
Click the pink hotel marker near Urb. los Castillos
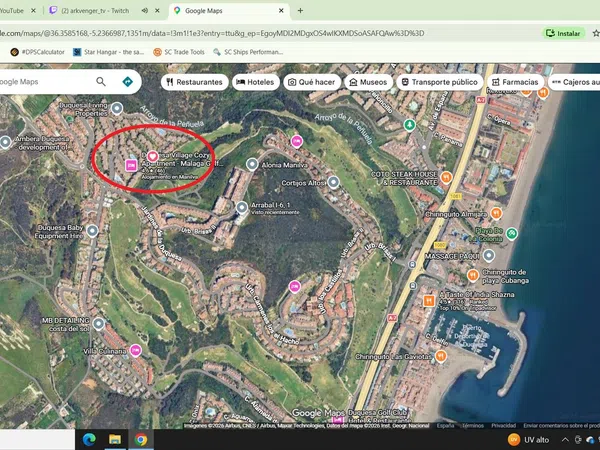pos(294,287)
